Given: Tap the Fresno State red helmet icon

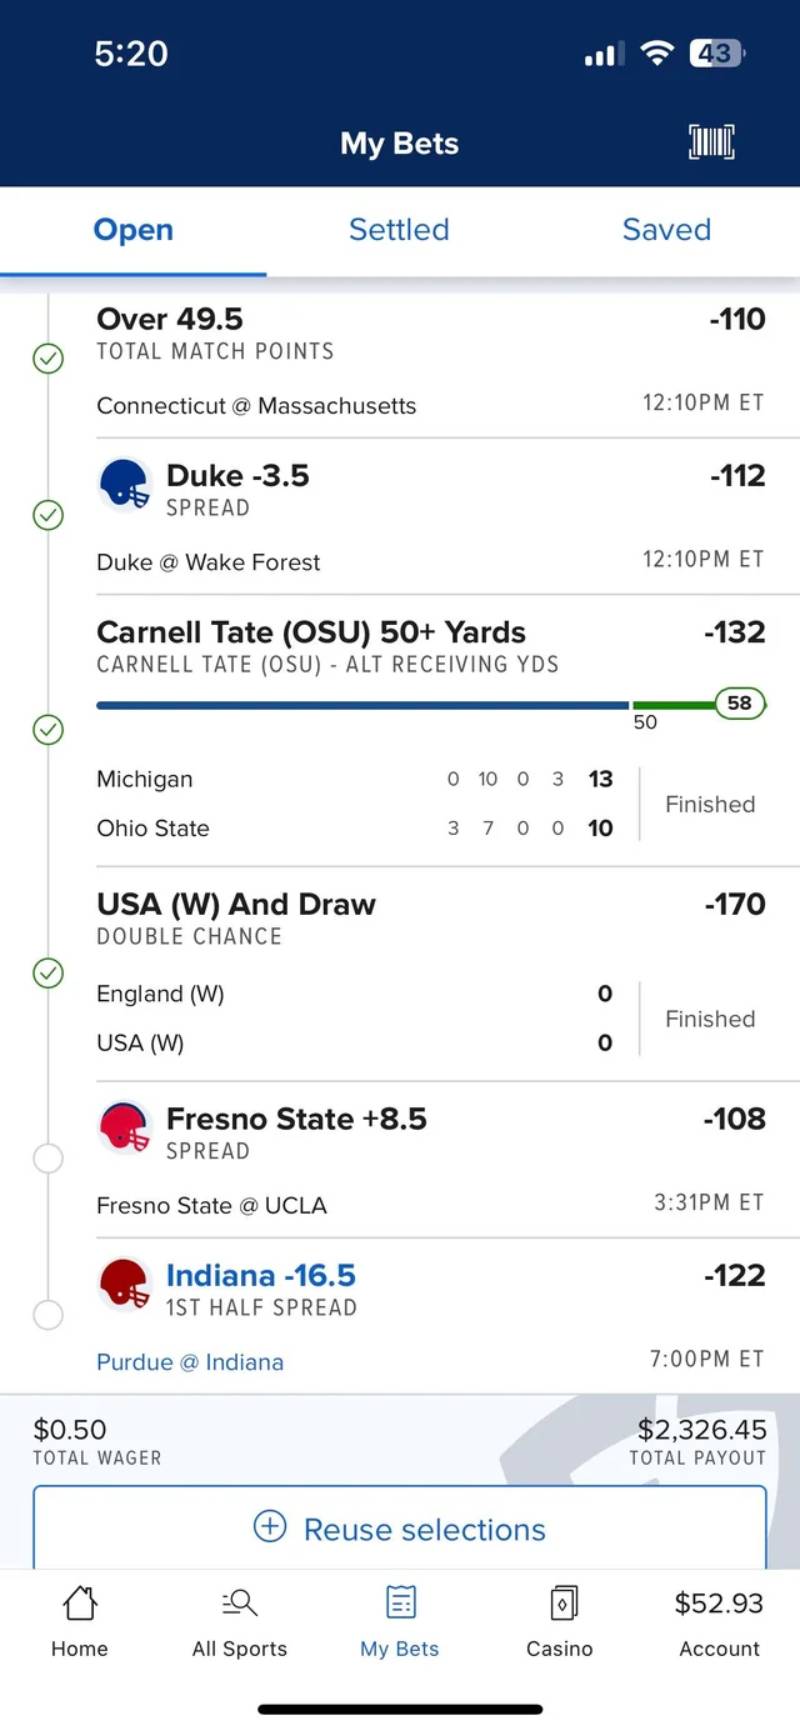Looking at the screenshot, I should [125, 1127].
